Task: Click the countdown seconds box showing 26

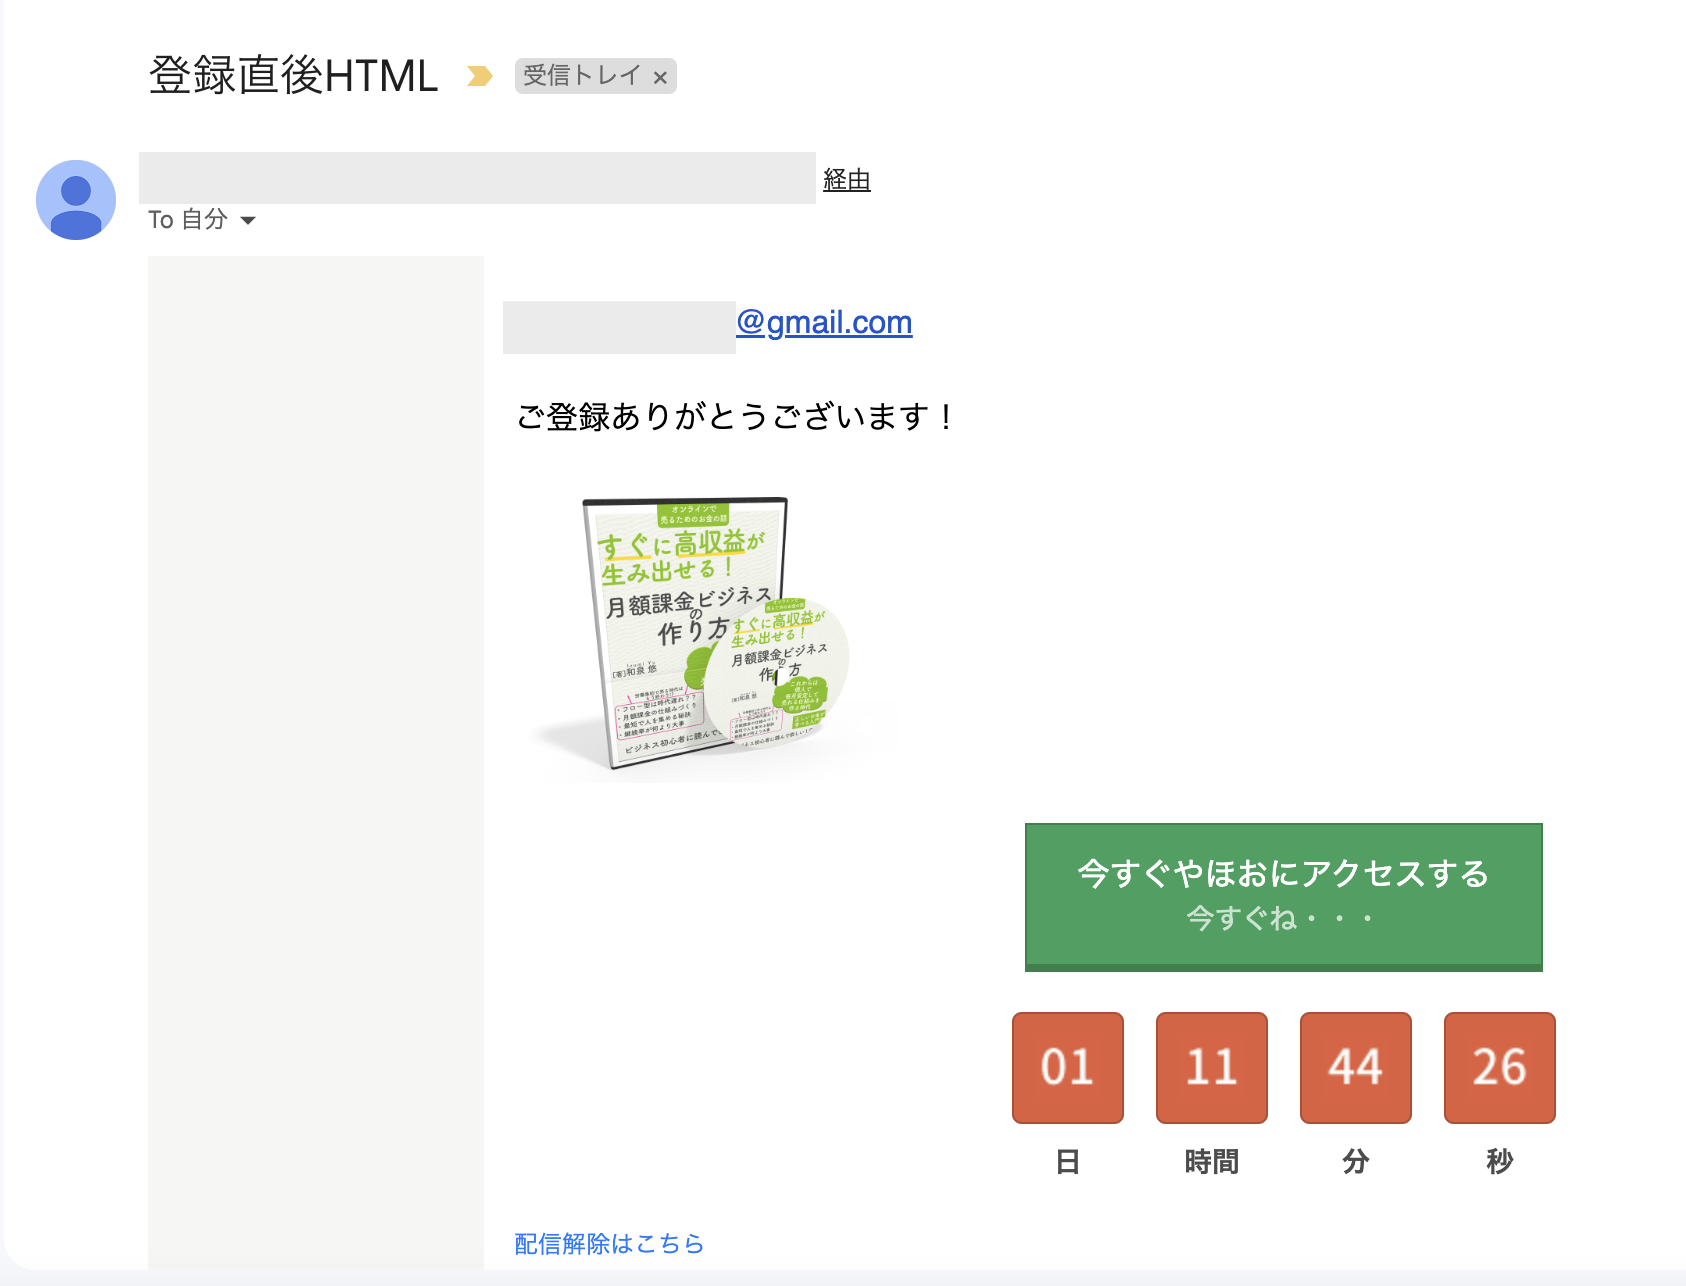Action: click(1499, 1067)
